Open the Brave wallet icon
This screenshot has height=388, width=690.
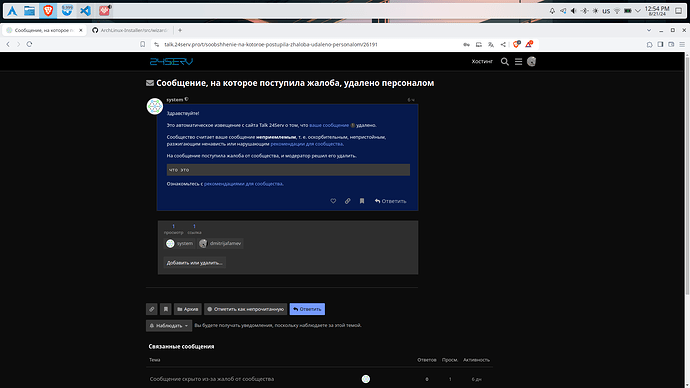[671, 44]
